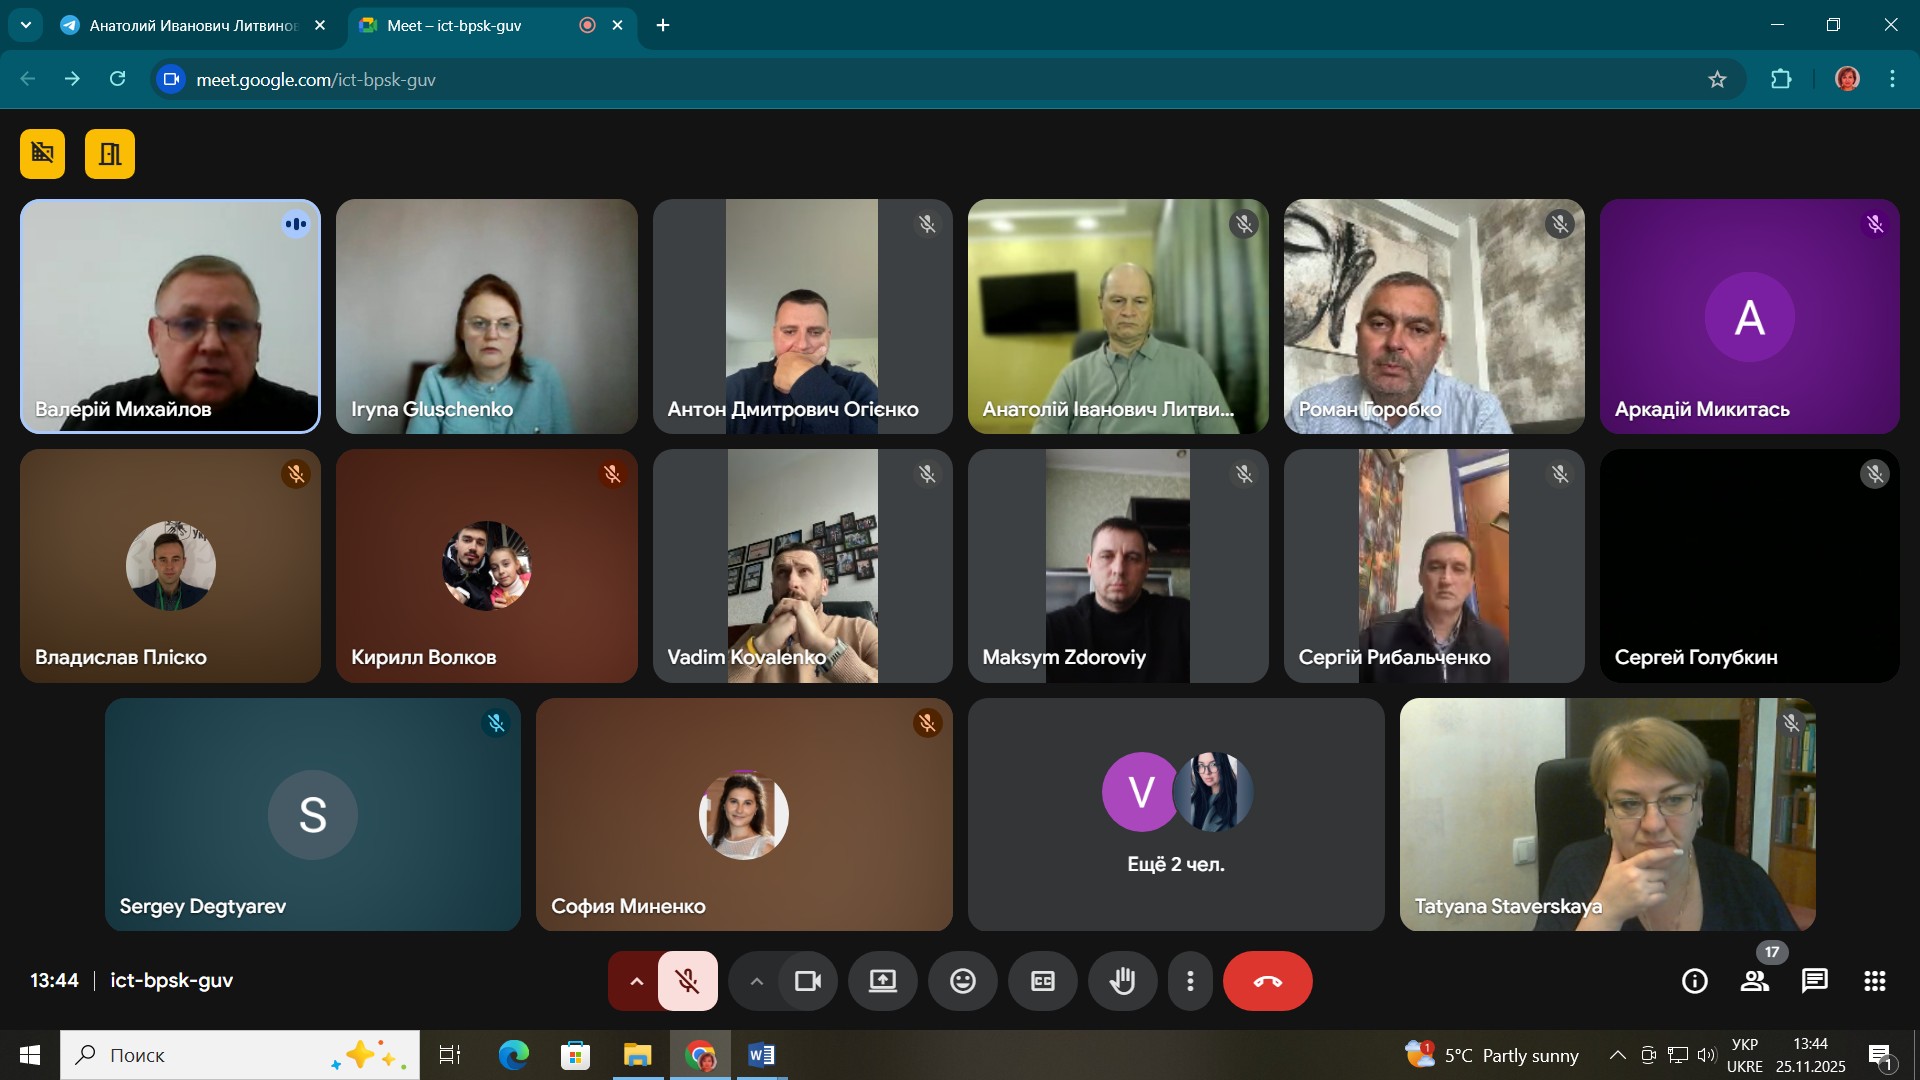This screenshot has width=1920, height=1080.
Task: Expand video settings arrow beside camera
Action: pyautogui.click(x=756, y=981)
